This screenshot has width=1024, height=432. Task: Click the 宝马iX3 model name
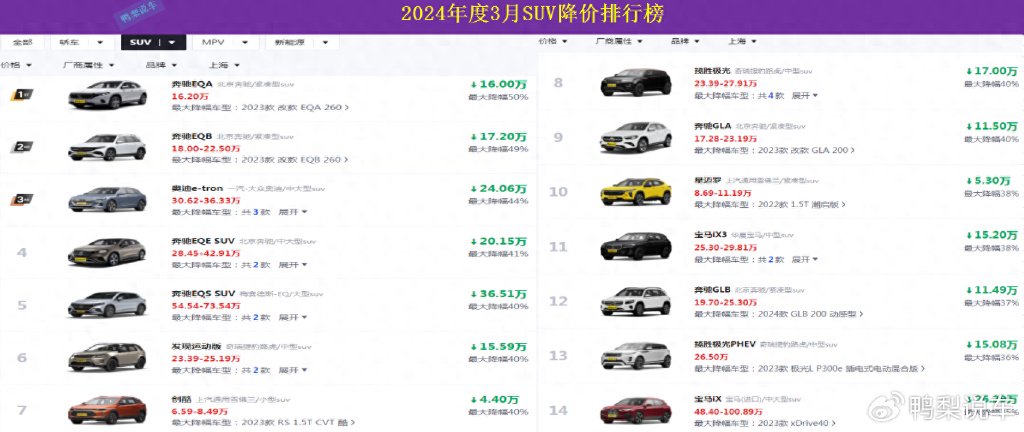pos(711,234)
